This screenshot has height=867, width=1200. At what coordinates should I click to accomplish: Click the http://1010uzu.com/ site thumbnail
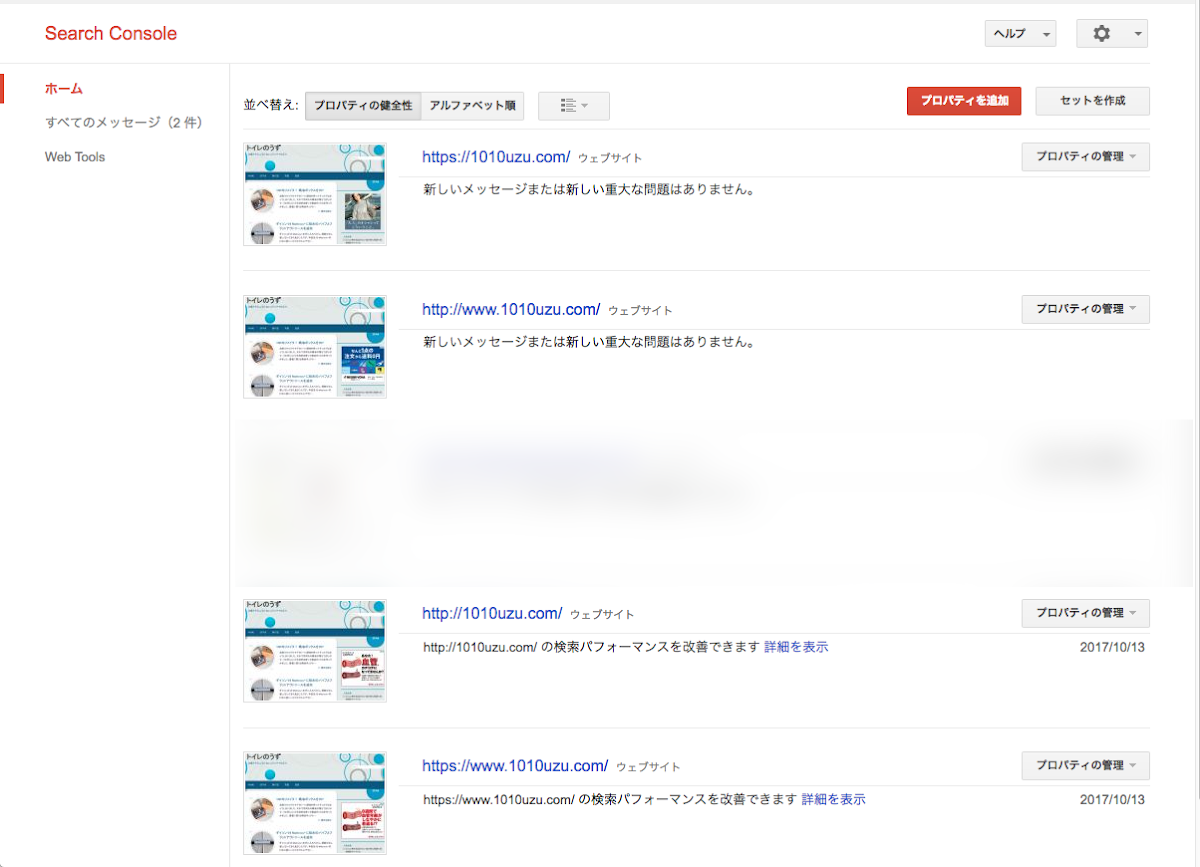[315, 650]
